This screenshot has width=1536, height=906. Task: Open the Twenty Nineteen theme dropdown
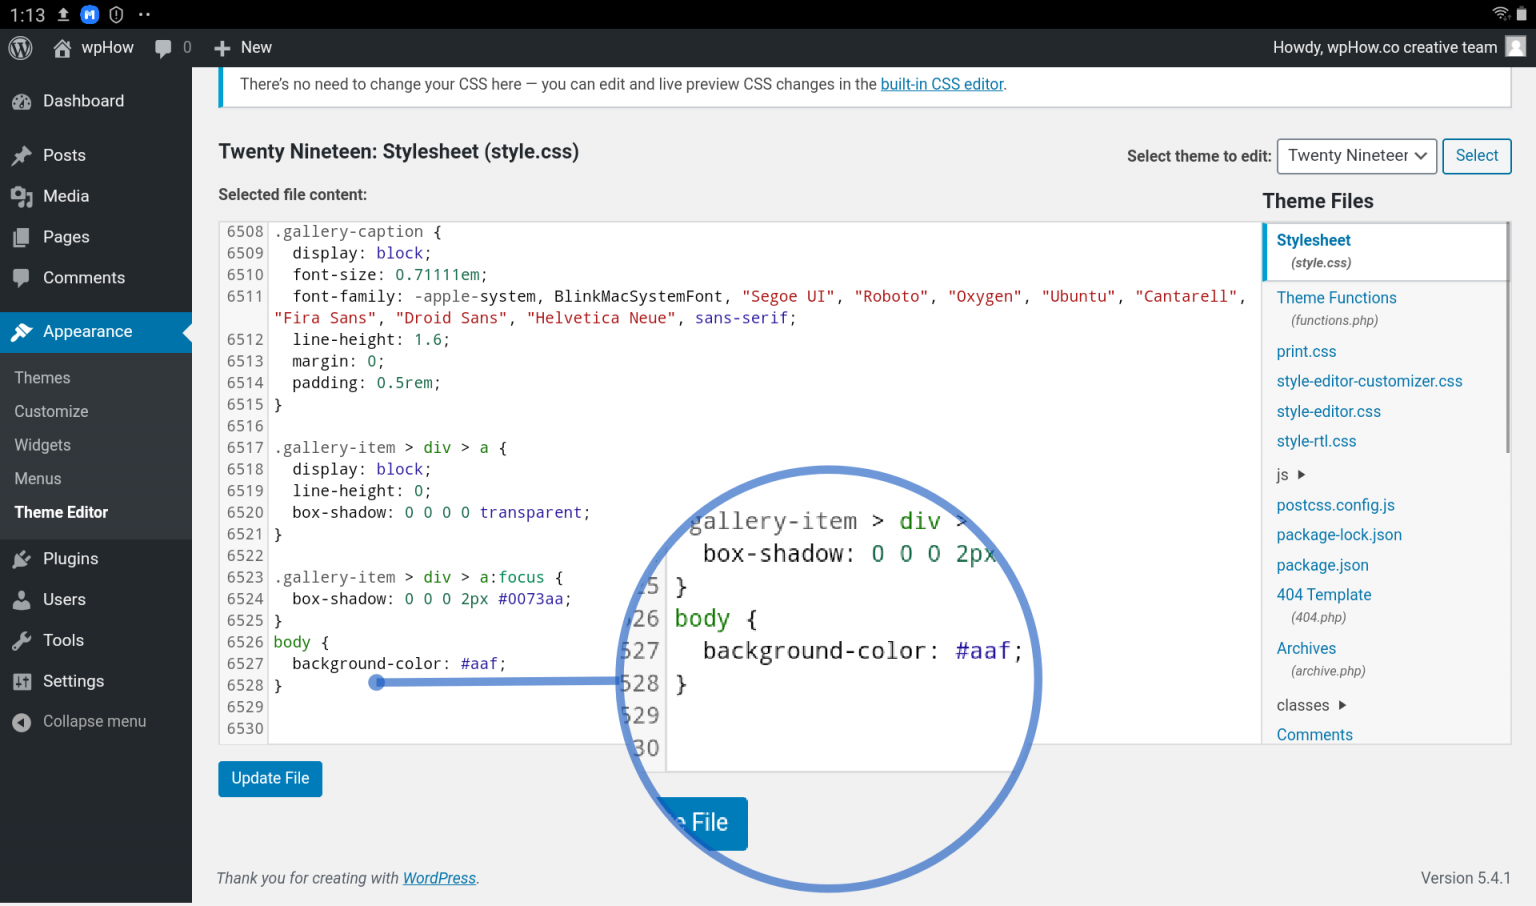coord(1356,156)
